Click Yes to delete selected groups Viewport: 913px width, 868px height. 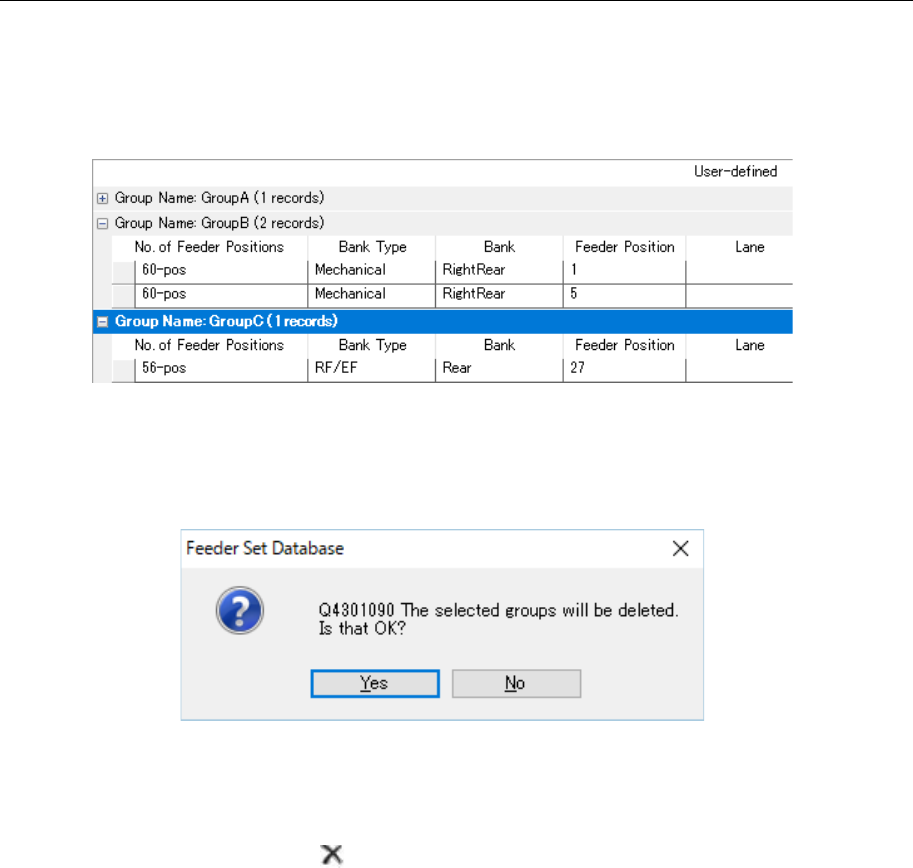(375, 683)
